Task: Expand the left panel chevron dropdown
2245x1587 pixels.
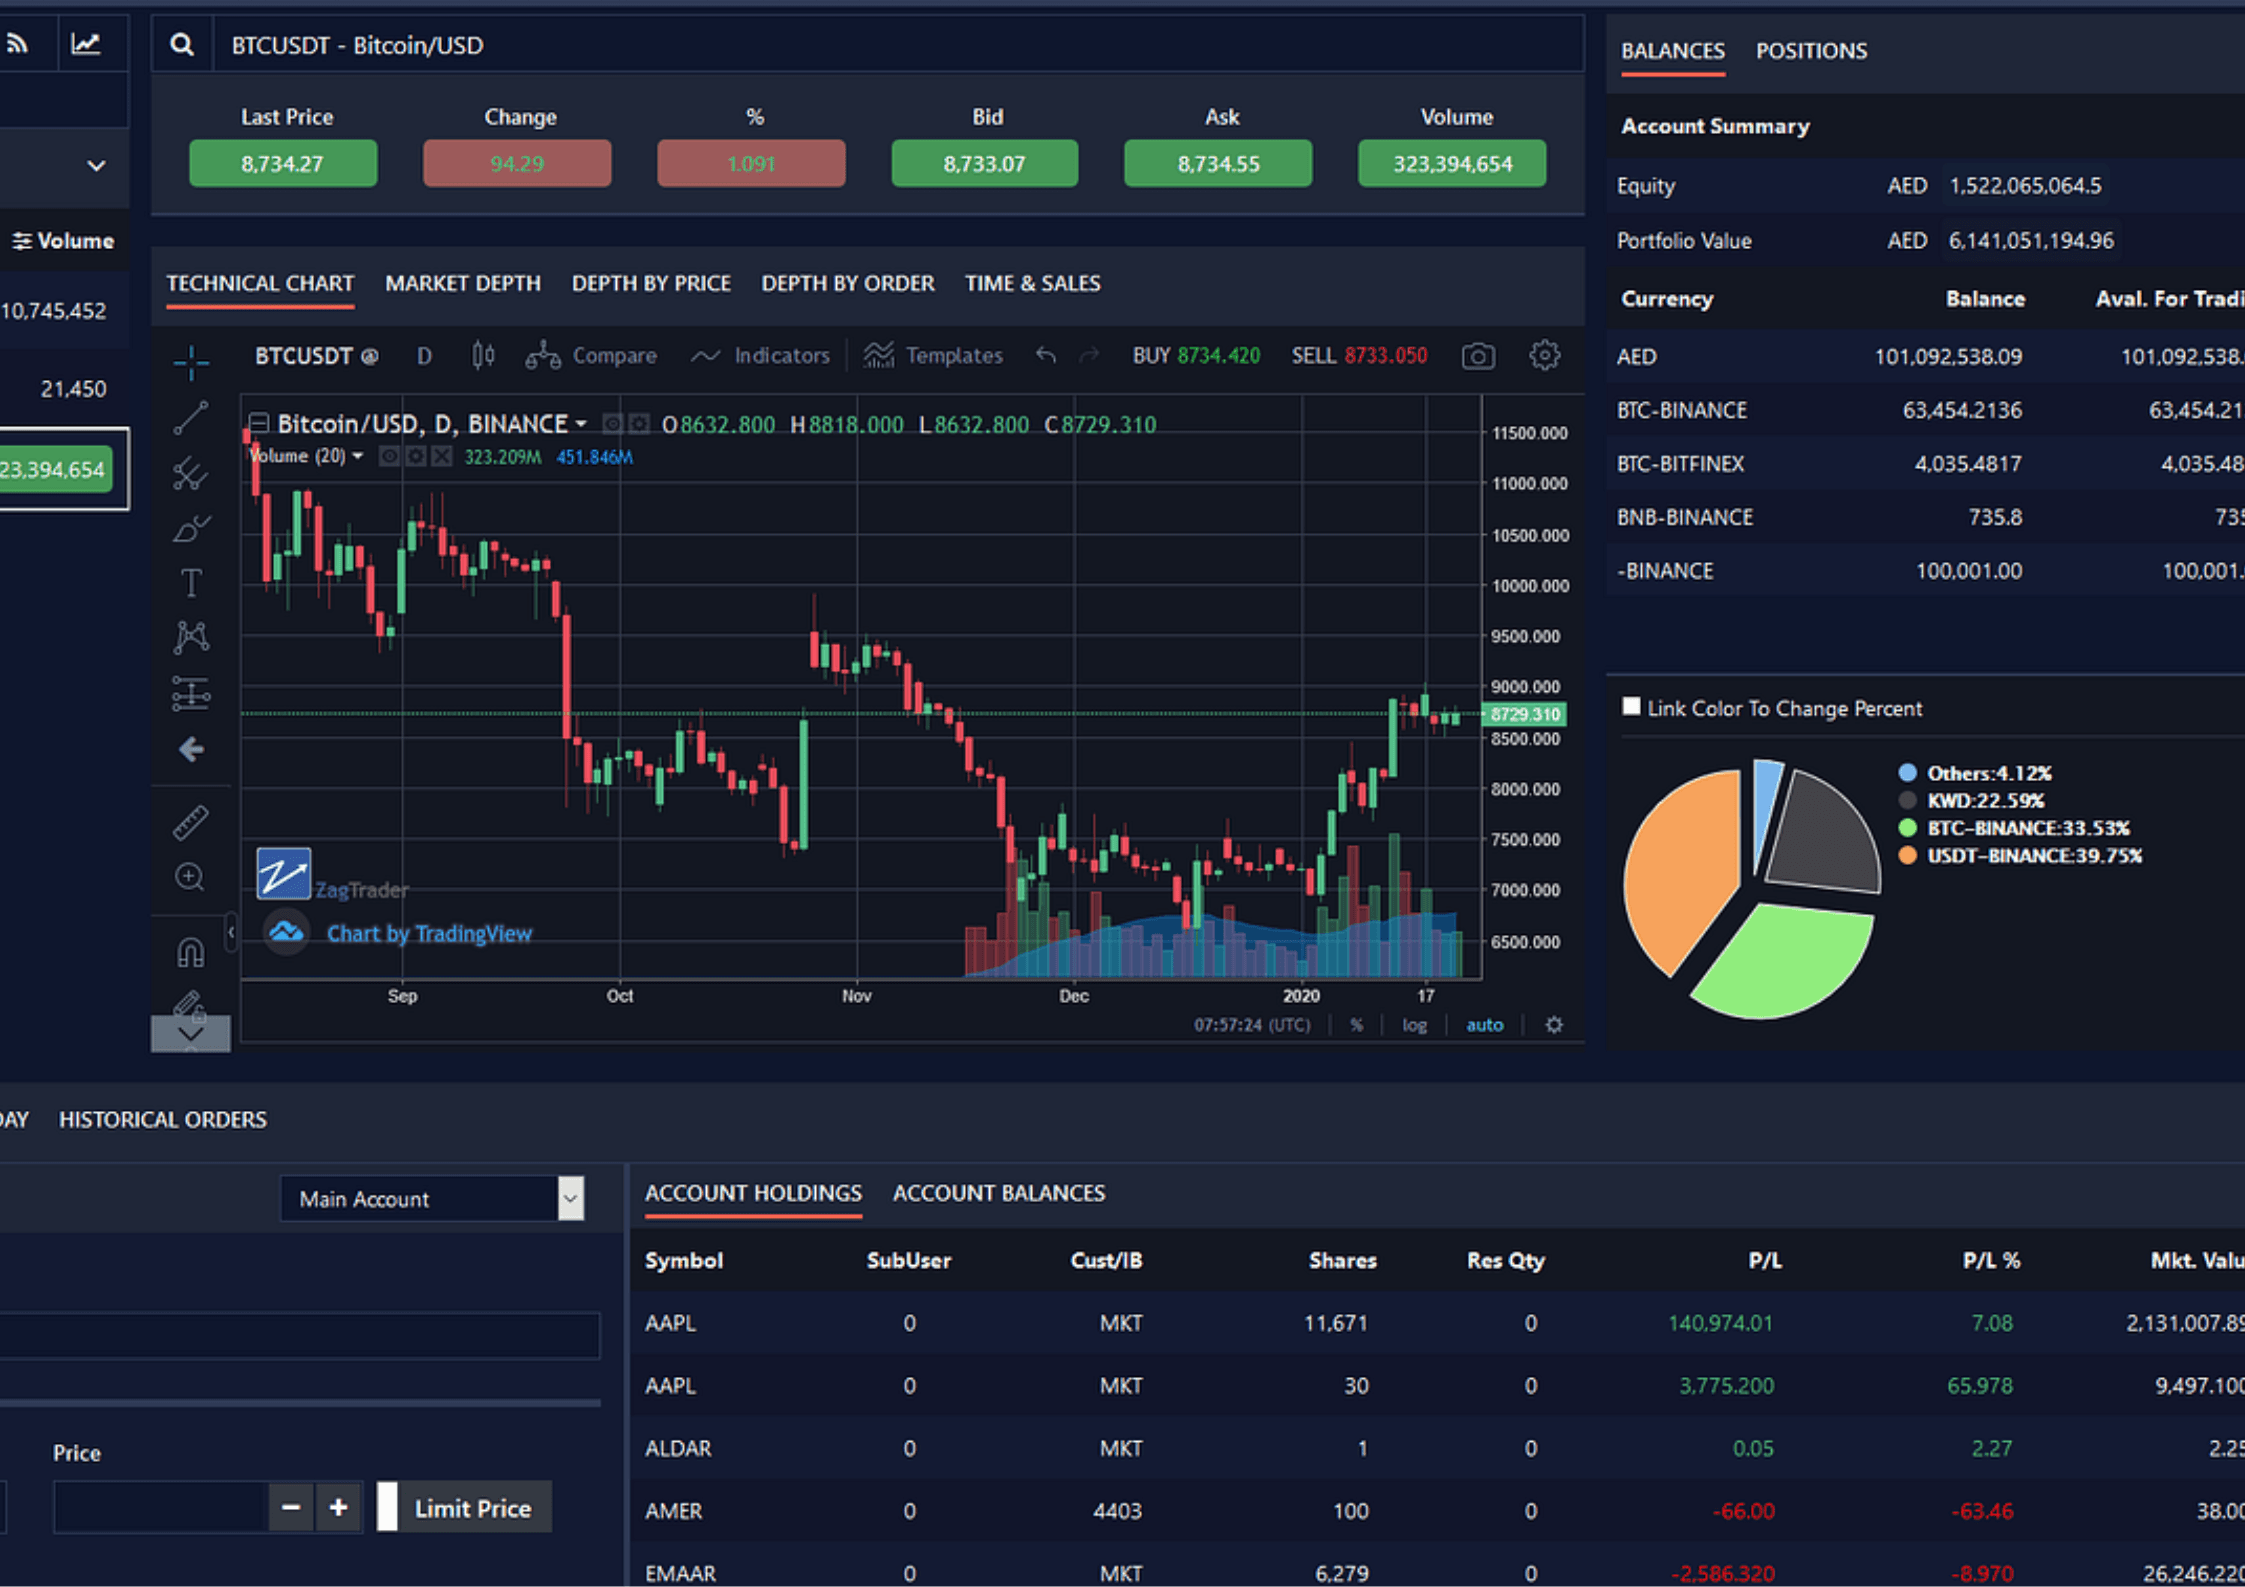Action: point(96,165)
